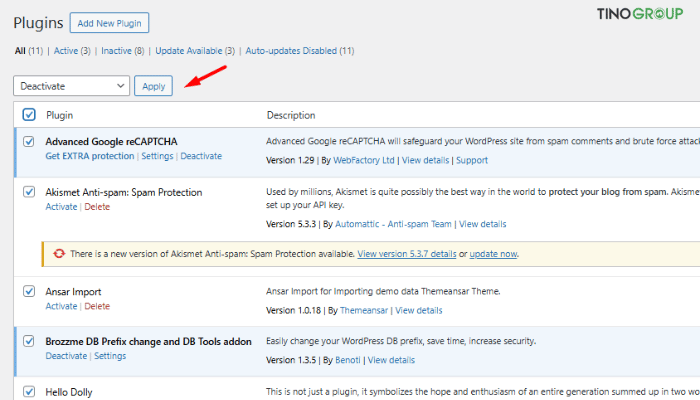Click Version 1.0.18 text
This screenshot has height=400, width=700.
pos(293,310)
